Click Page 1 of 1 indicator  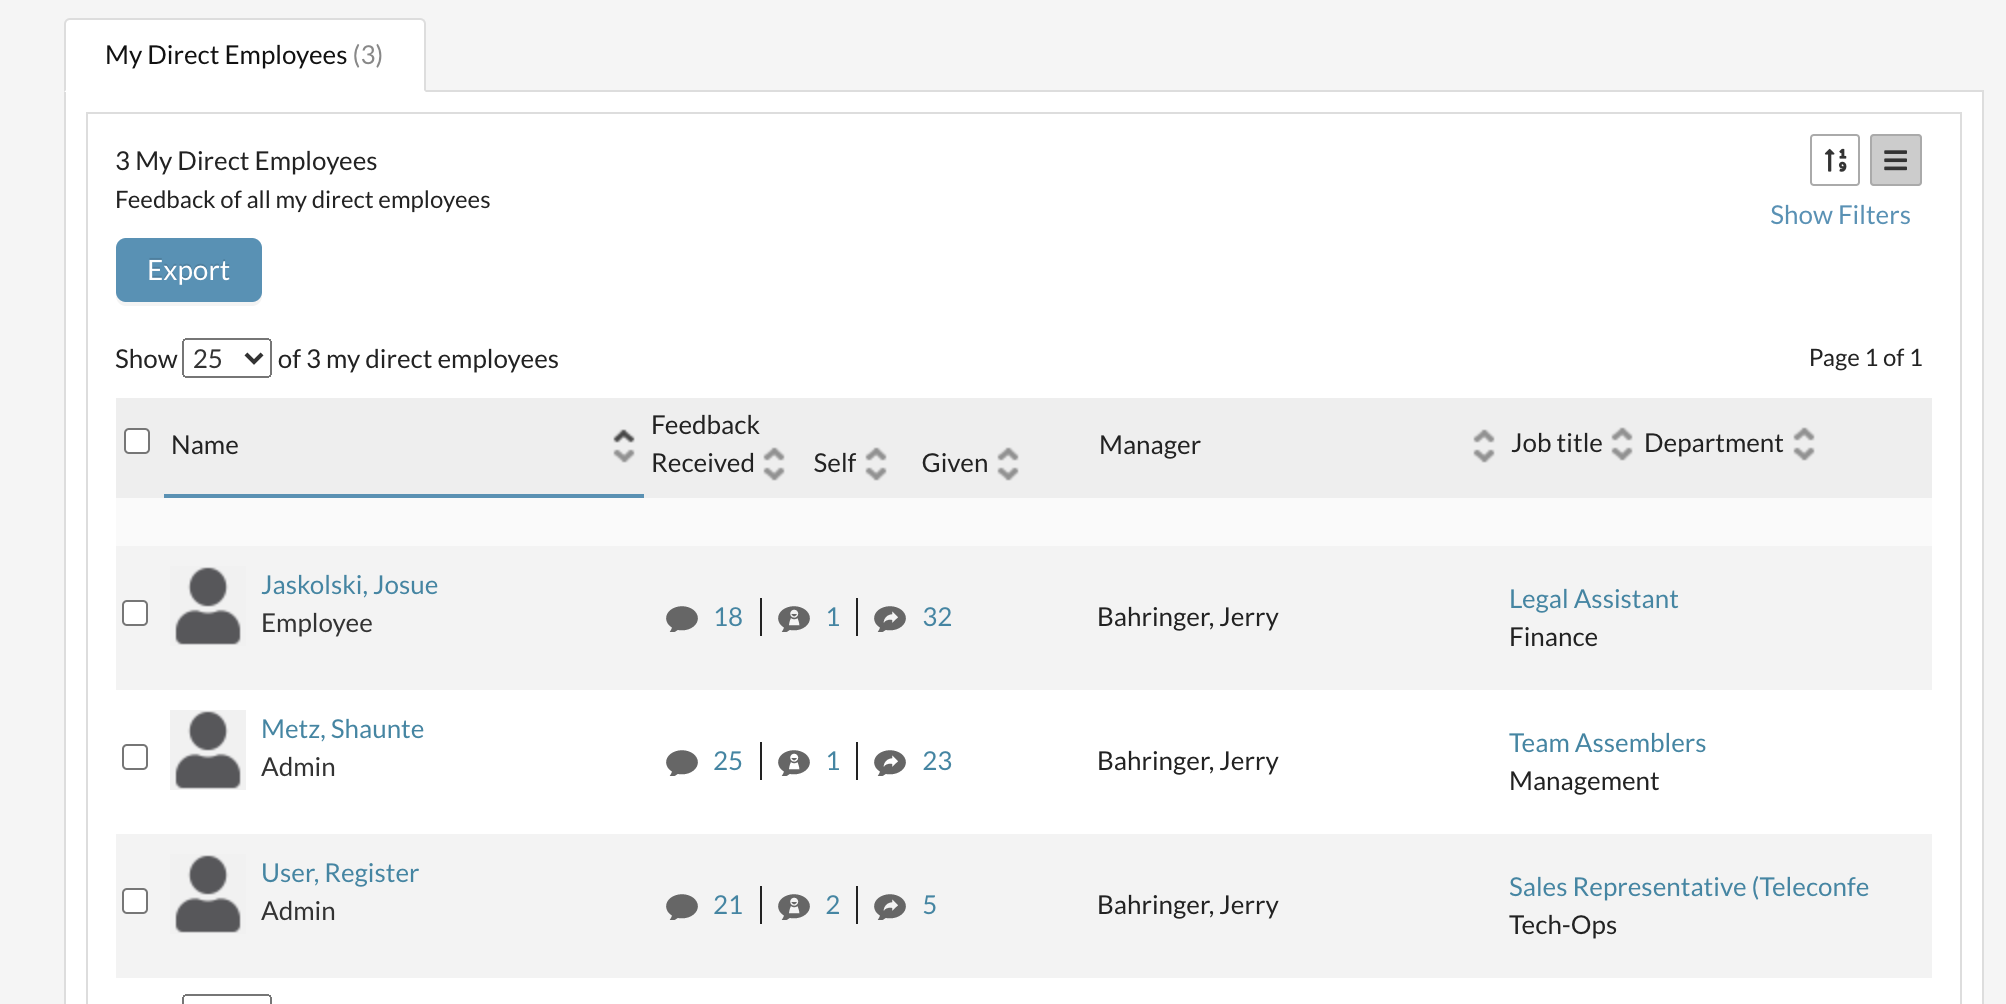1865,358
